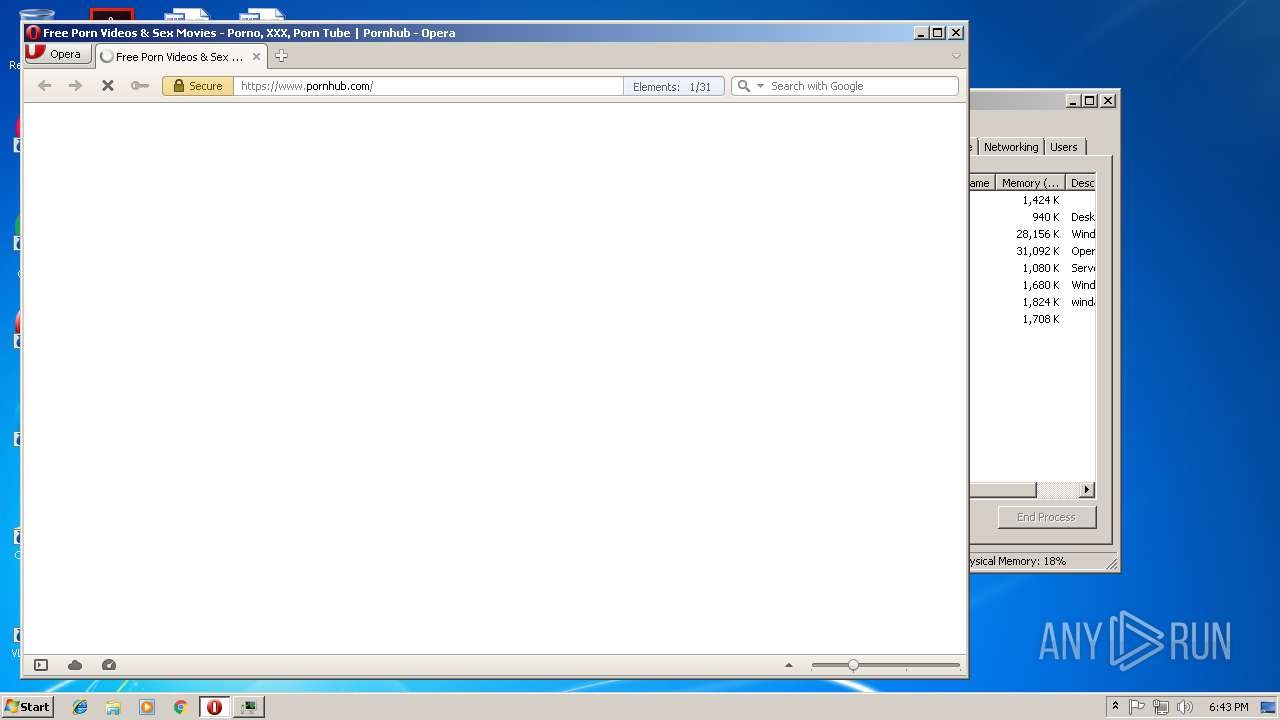Adjust the page zoom slider handle

pos(853,665)
